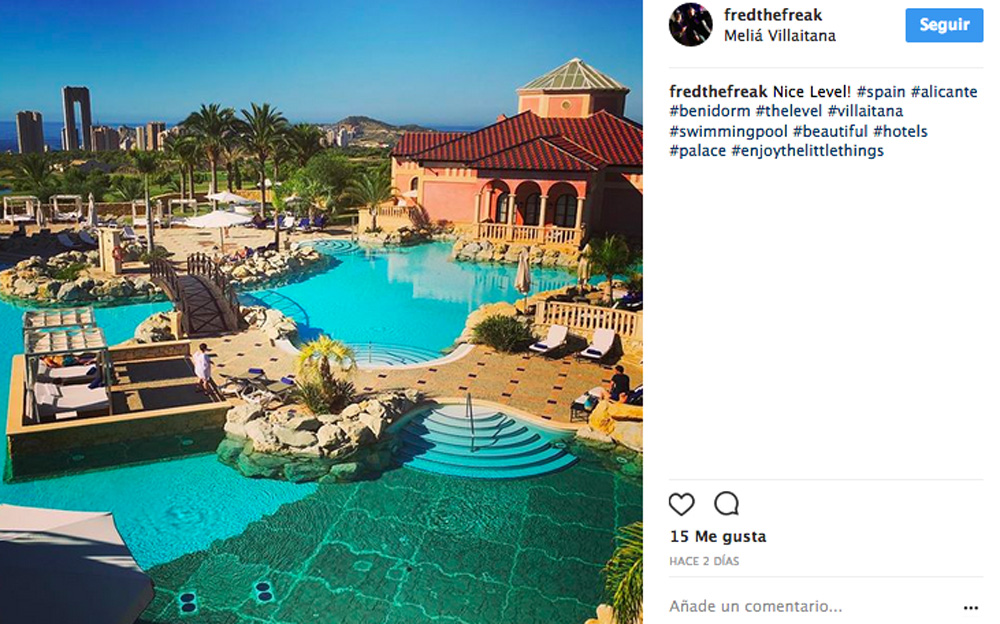Open the #hotels hashtag
The image size is (1000, 624).
click(901, 131)
